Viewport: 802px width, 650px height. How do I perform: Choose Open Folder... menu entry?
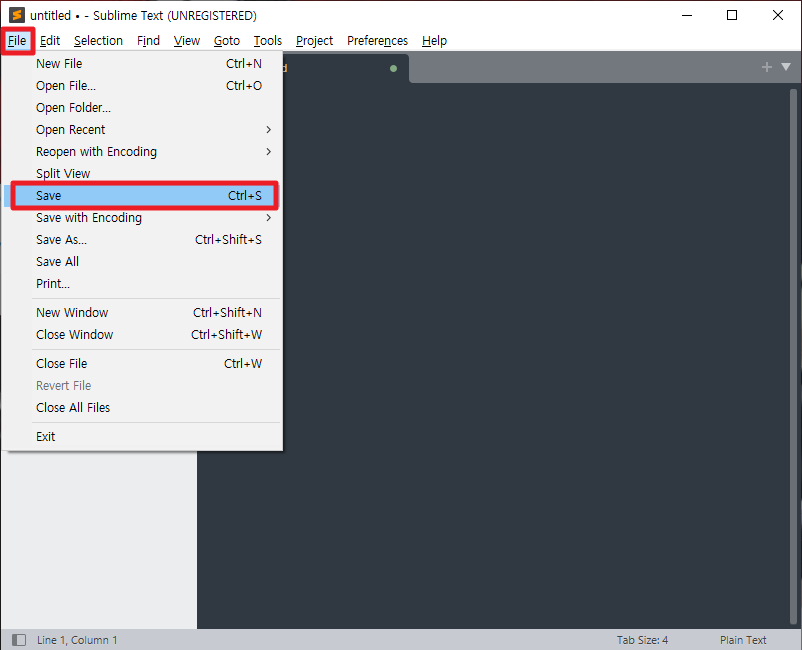click(x=142, y=107)
